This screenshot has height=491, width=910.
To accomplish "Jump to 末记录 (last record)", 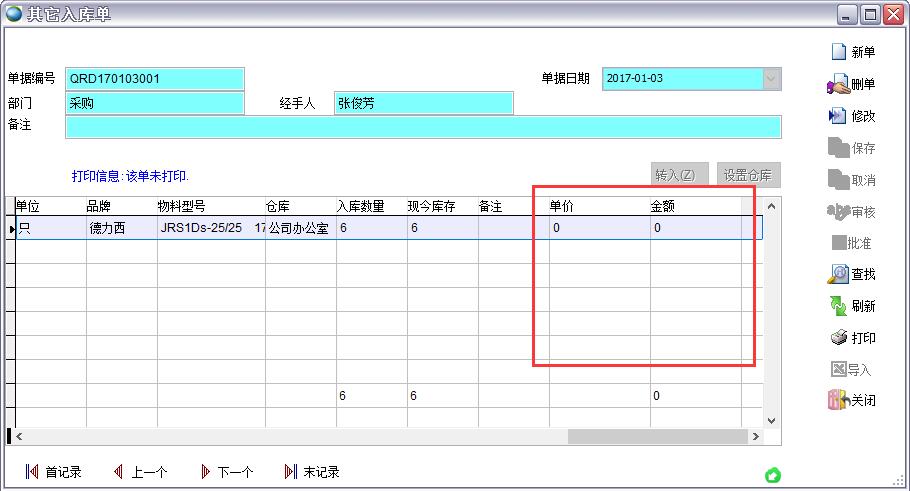I will [x=291, y=472].
